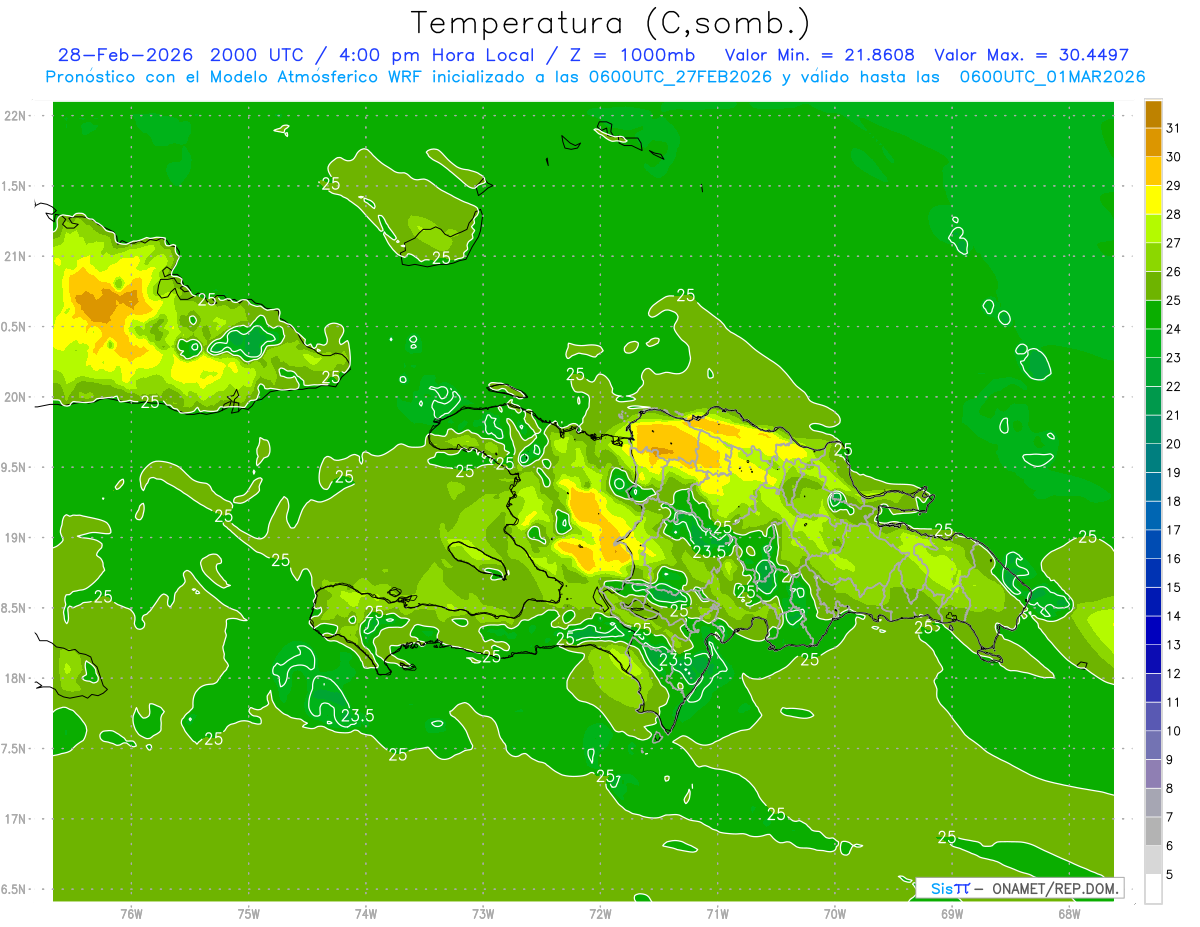Pick the yellow swatch between legend 28 and 29
1200x927 pixels.
(1153, 199)
